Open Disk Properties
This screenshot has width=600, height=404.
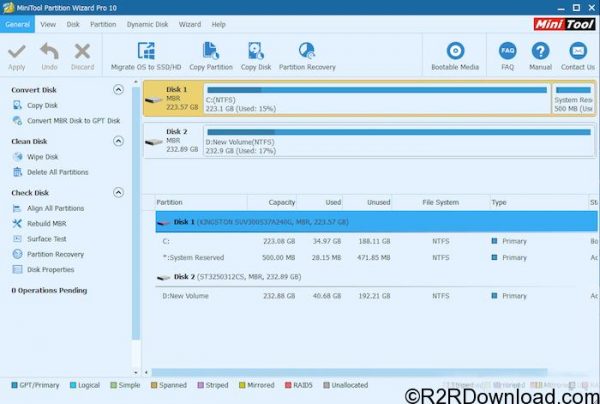[x=51, y=269]
